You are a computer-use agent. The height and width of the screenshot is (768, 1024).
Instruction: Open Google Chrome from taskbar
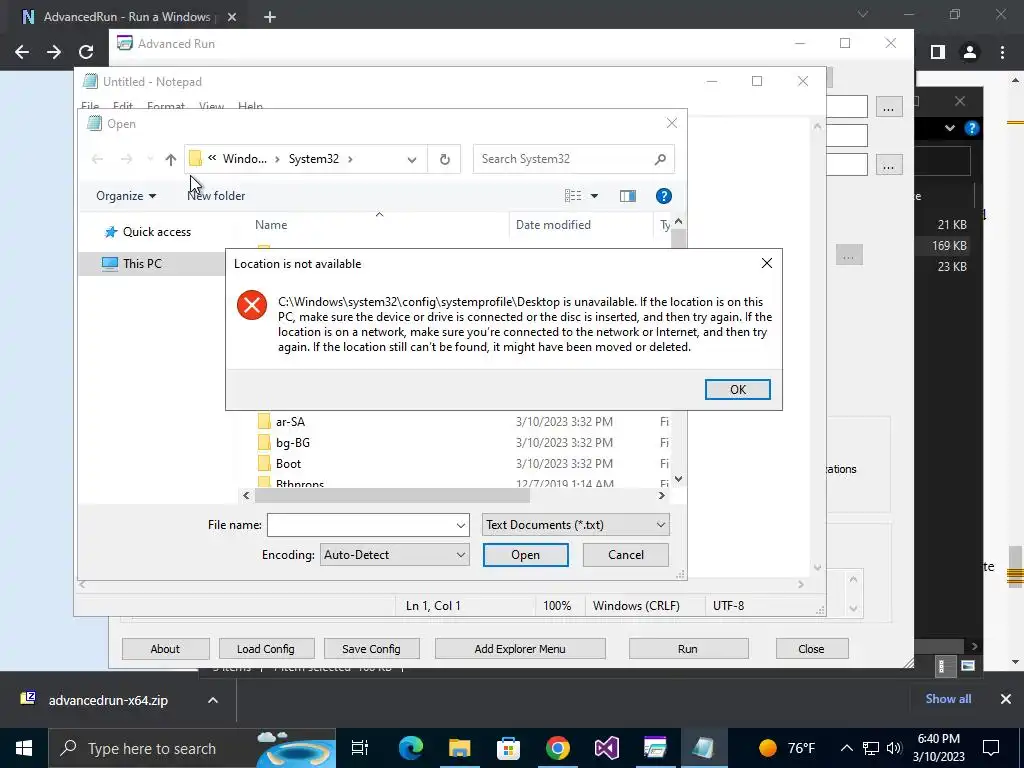pos(558,748)
